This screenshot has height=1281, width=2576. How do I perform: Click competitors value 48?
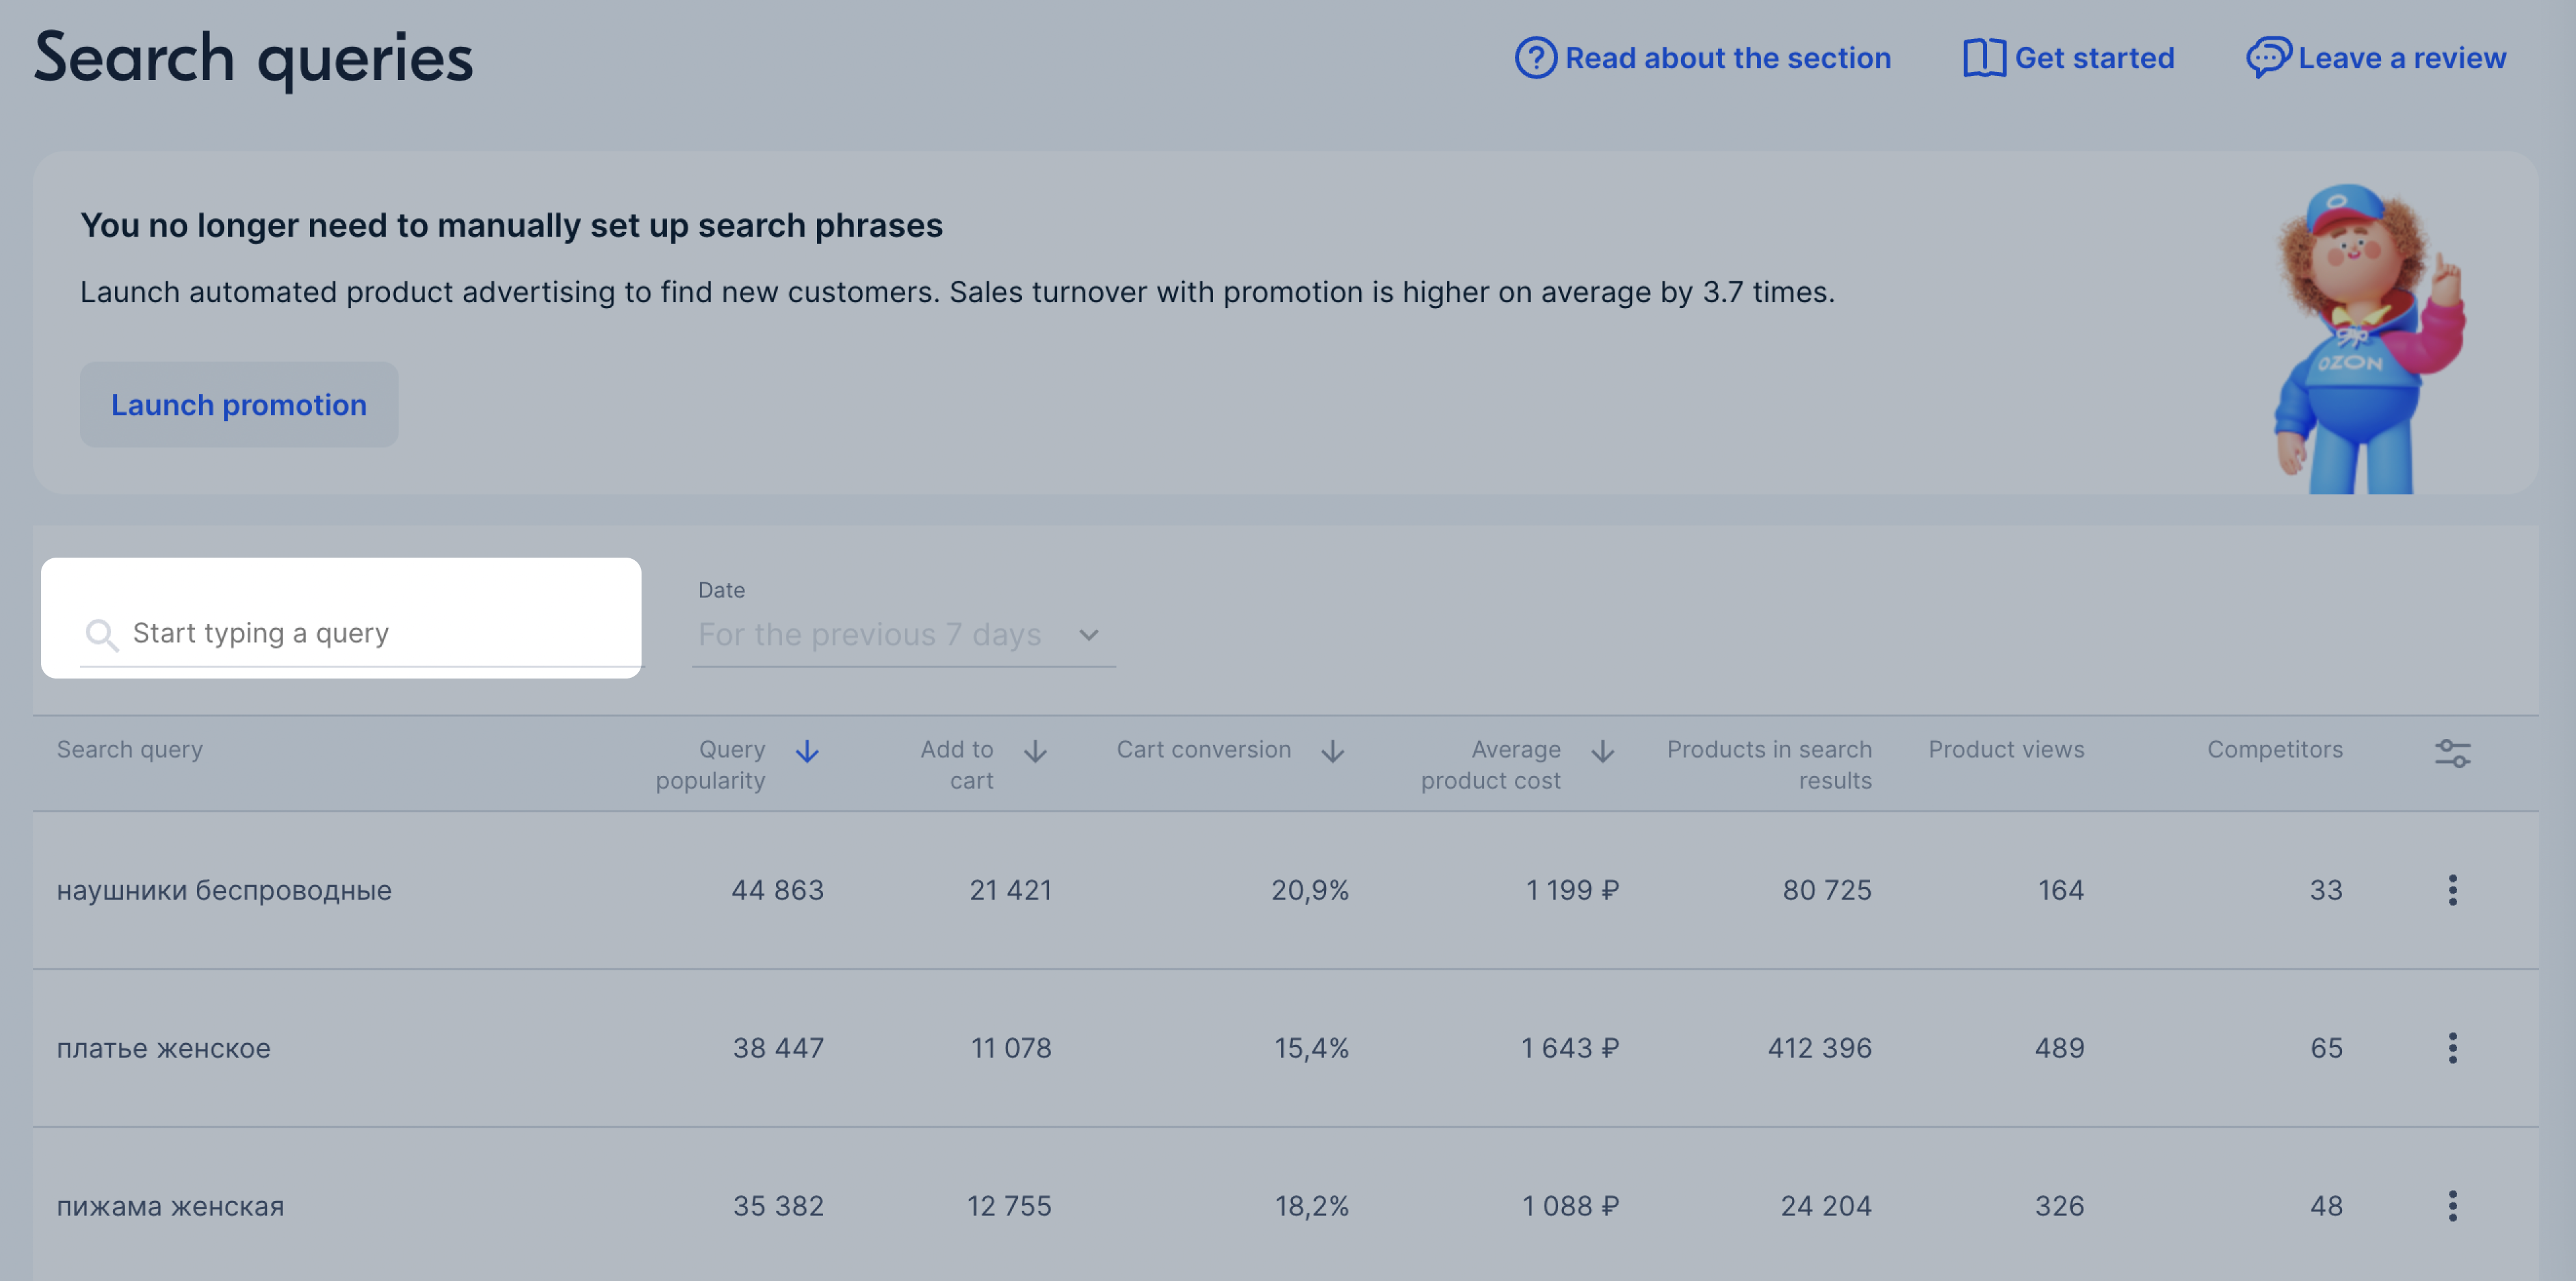pyautogui.click(x=2326, y=1205)
